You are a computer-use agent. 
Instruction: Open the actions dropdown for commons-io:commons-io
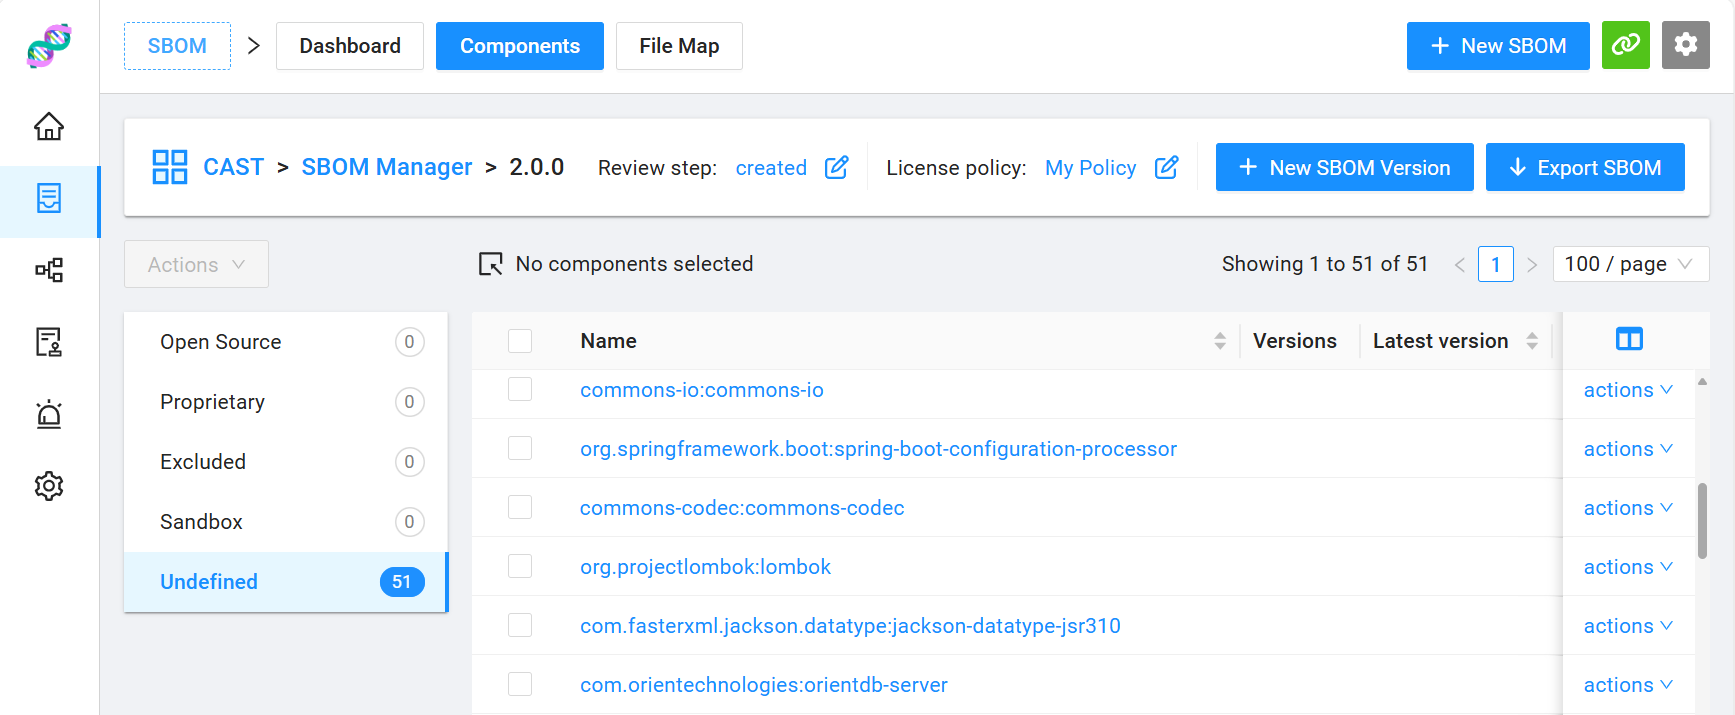(1627, 390)
